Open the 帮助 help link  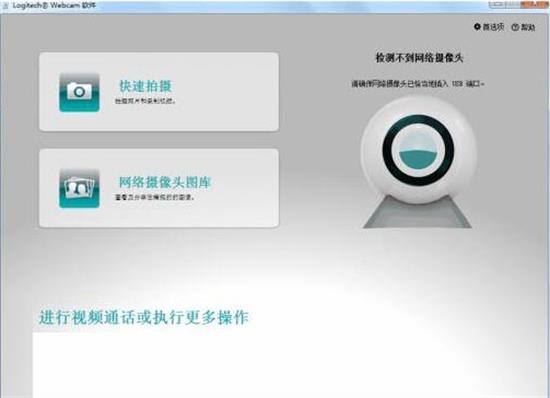pyautogui.click(x=528, y=27)
